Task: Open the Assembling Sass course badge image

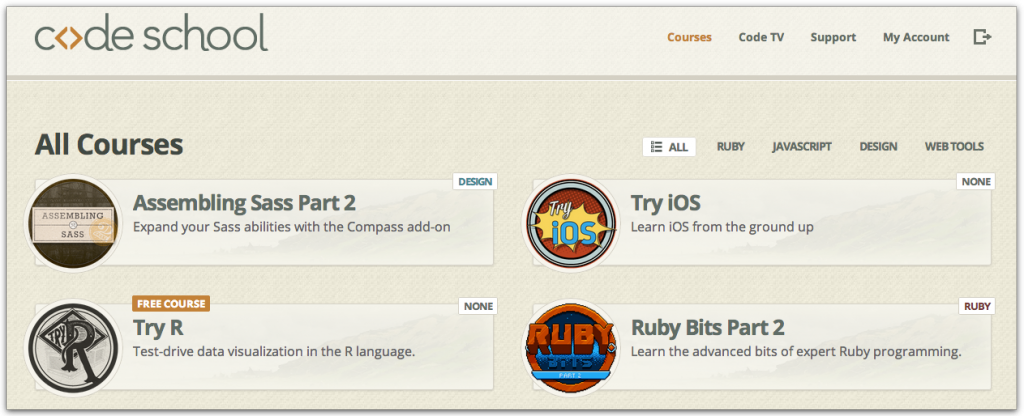Action: coord(73,223)
